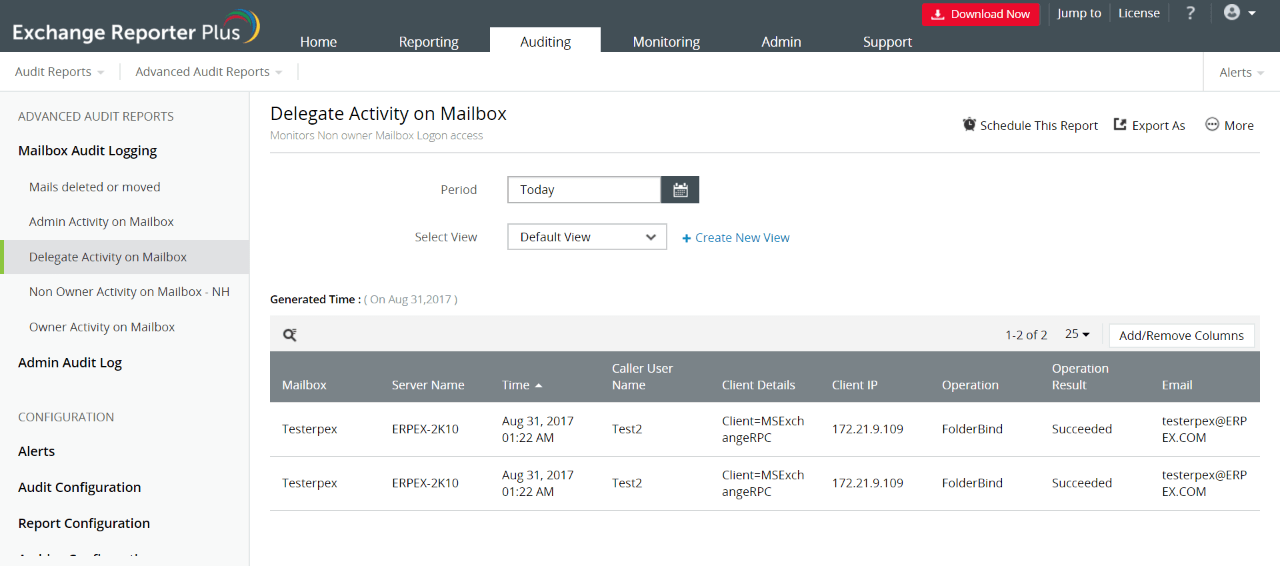Viewport: 1280px width, 566px height.
Task: Click the Export As icon
Action: [x=1121, y=125]
